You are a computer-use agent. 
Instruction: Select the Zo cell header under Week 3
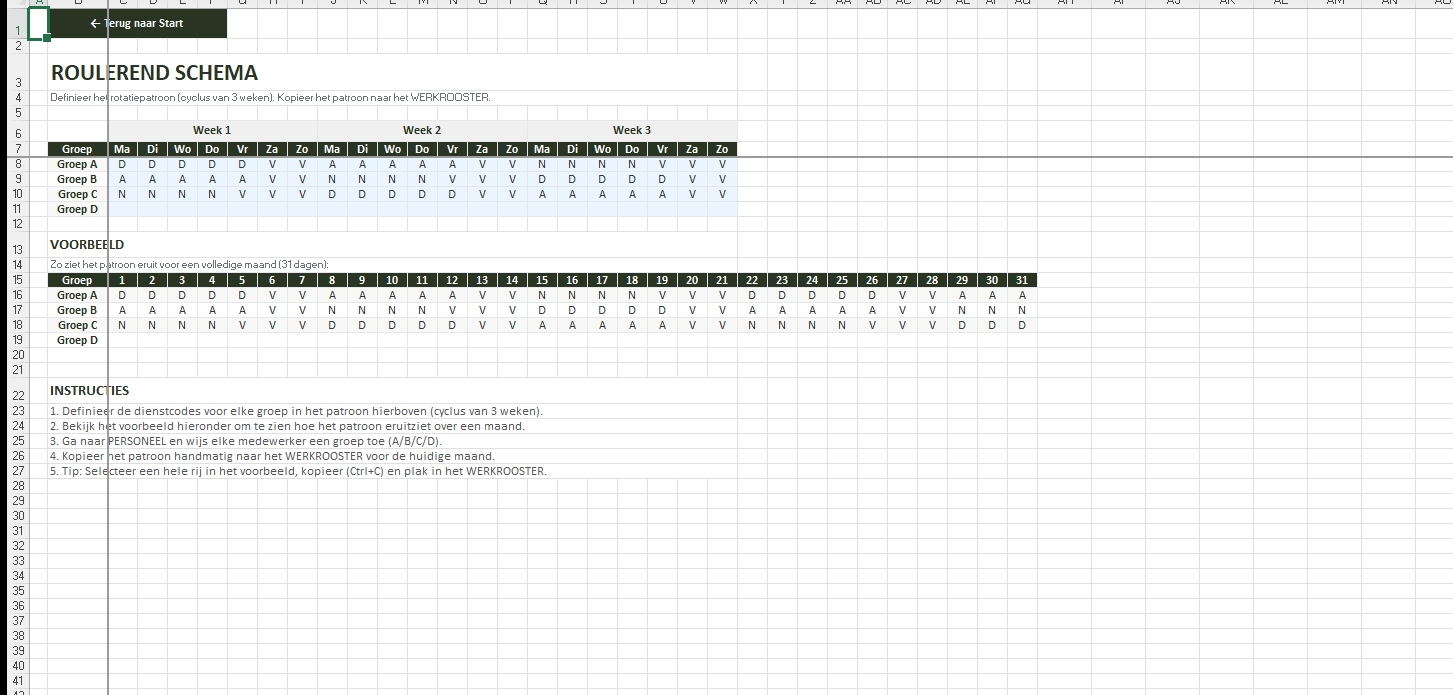[722, 148]
